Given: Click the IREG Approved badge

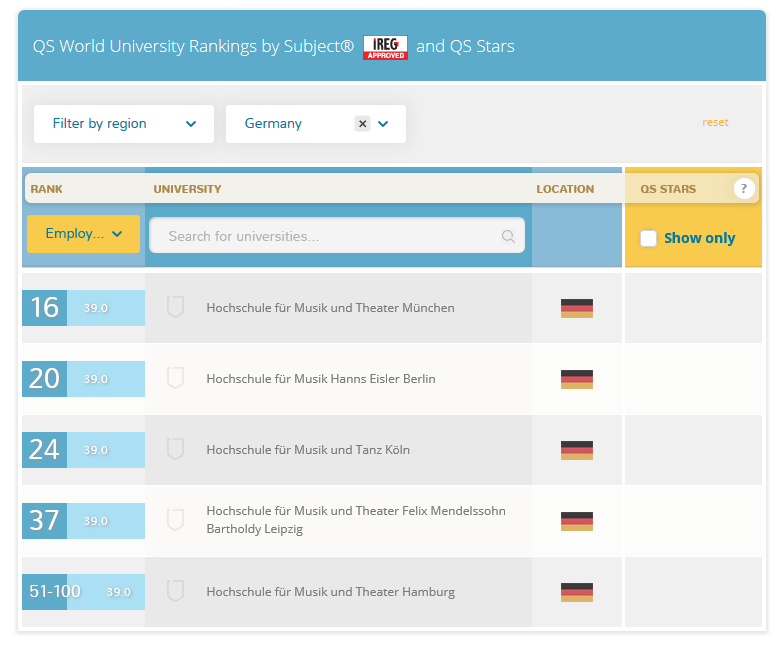Looking at the screenshot, I should (x=385, y=47).
